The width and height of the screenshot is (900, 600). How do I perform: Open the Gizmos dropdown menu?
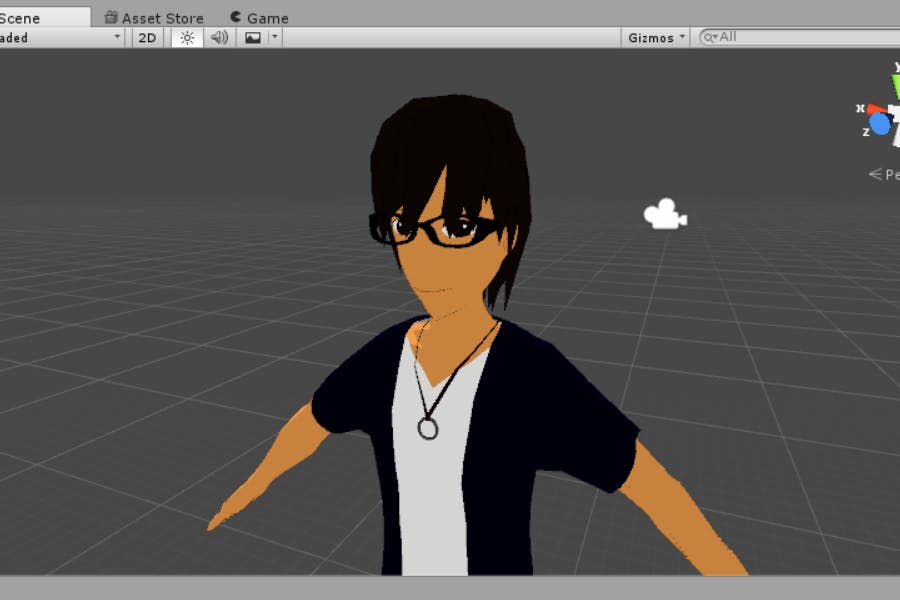click(x=656, y=37)
